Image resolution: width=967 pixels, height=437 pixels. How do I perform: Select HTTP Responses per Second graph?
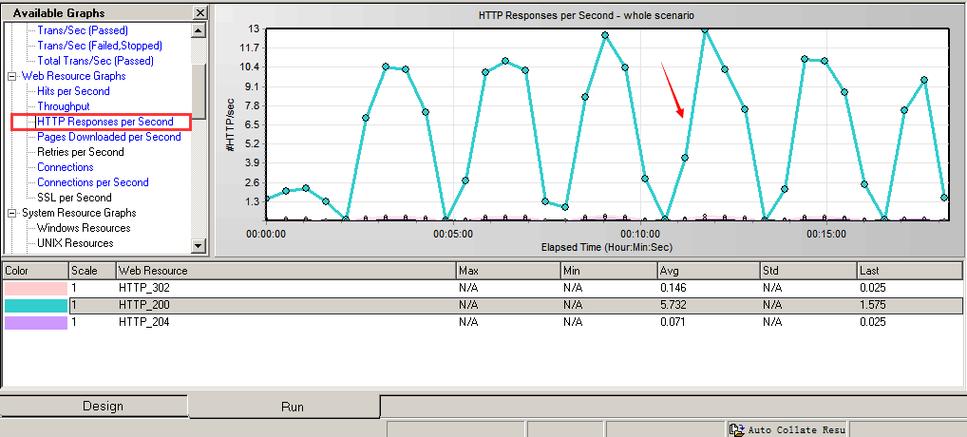105,122
